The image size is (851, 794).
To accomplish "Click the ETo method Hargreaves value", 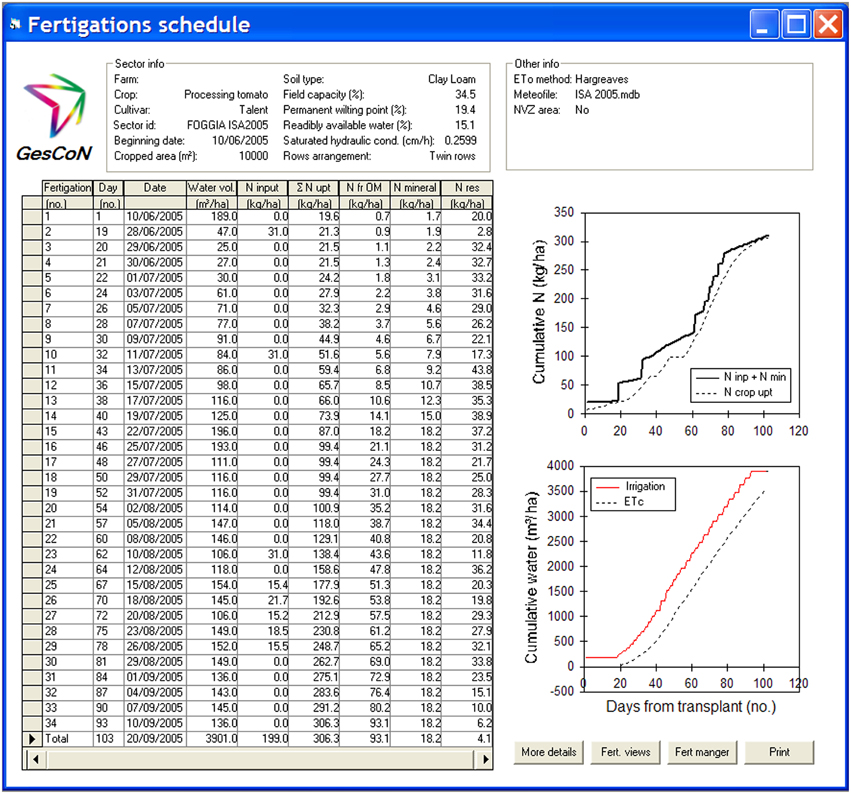I will click(601, 79).
